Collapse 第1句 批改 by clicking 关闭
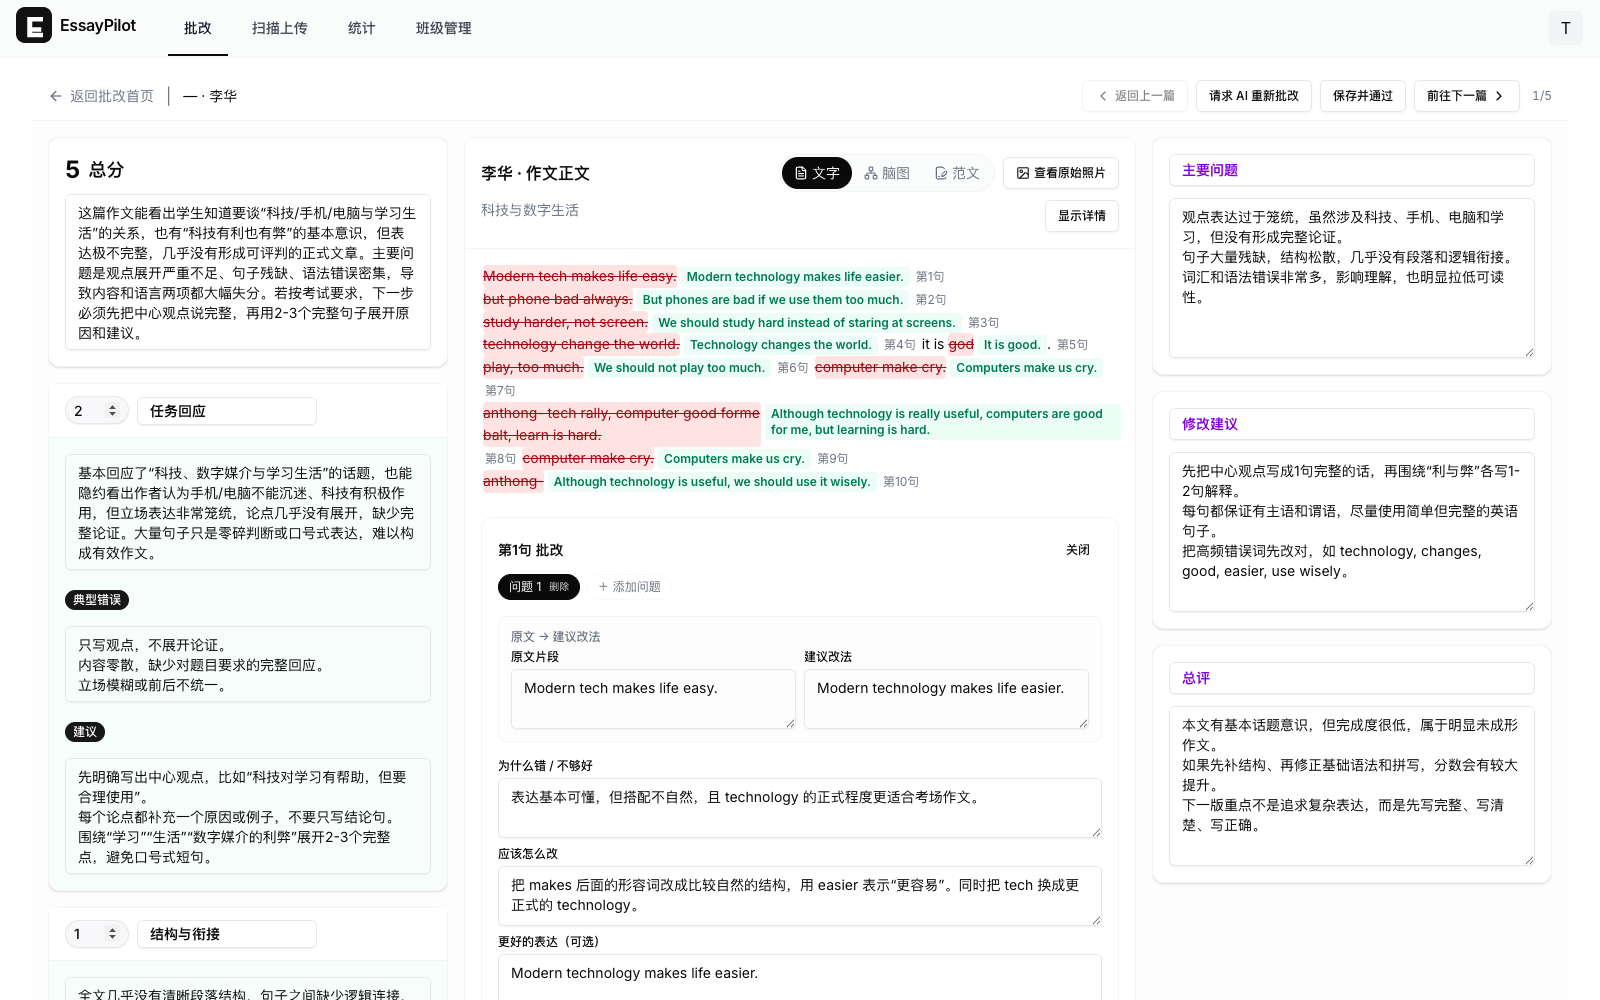This screenshot has height=1000, width=1600. (x=1078, y=549)
